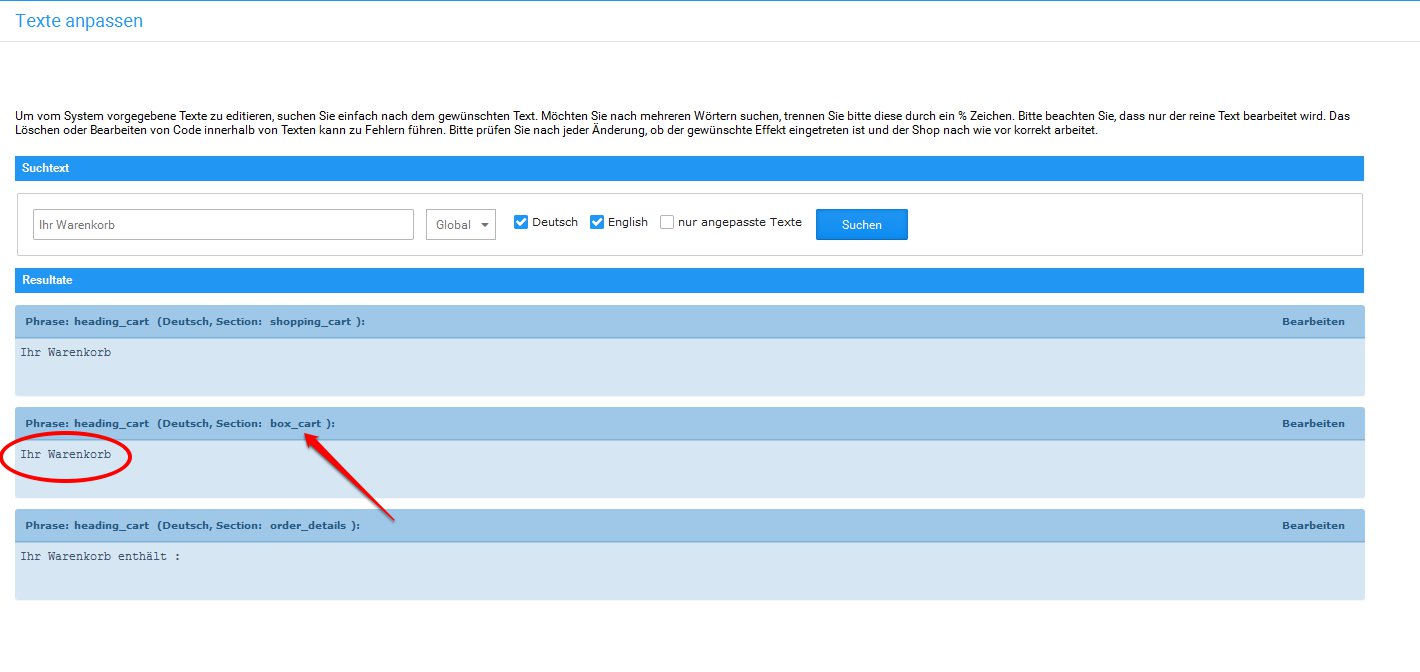This screenshot has height=672, width=1420.
Task: Click Bearbeiten for the box_cart phrase
Action: point(1313,424)
